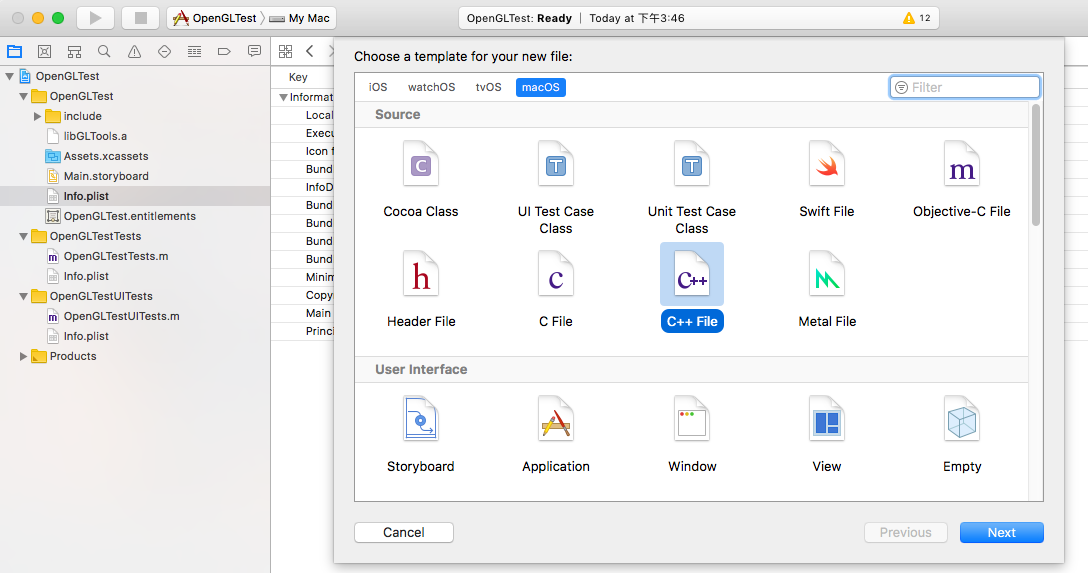Open the My Mac destination selector
Image resolution: width=1088 pixels, height=573 pixels.
[x=300, y=18]
